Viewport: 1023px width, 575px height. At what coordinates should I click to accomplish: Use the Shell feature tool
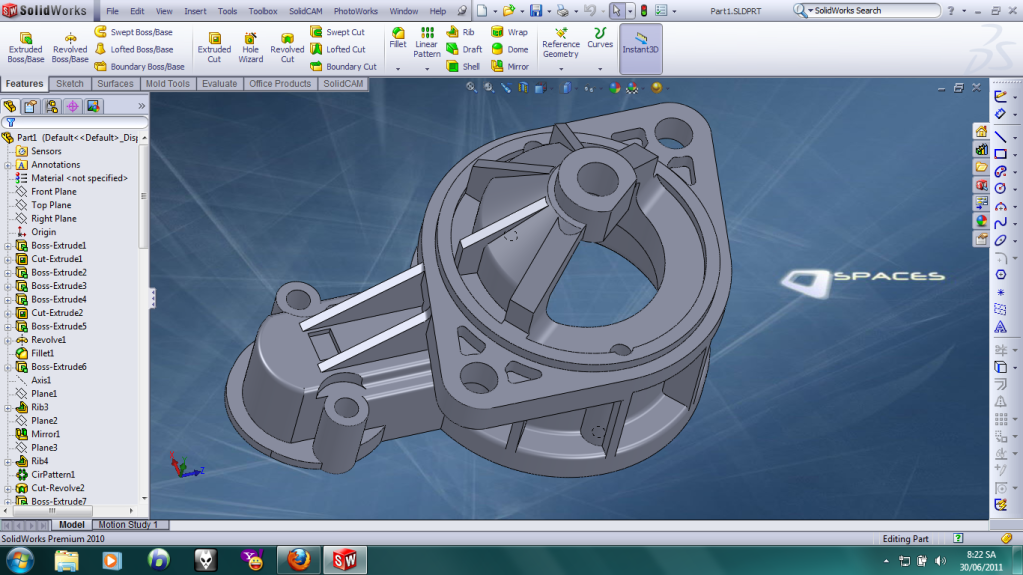tap(463, 67)
